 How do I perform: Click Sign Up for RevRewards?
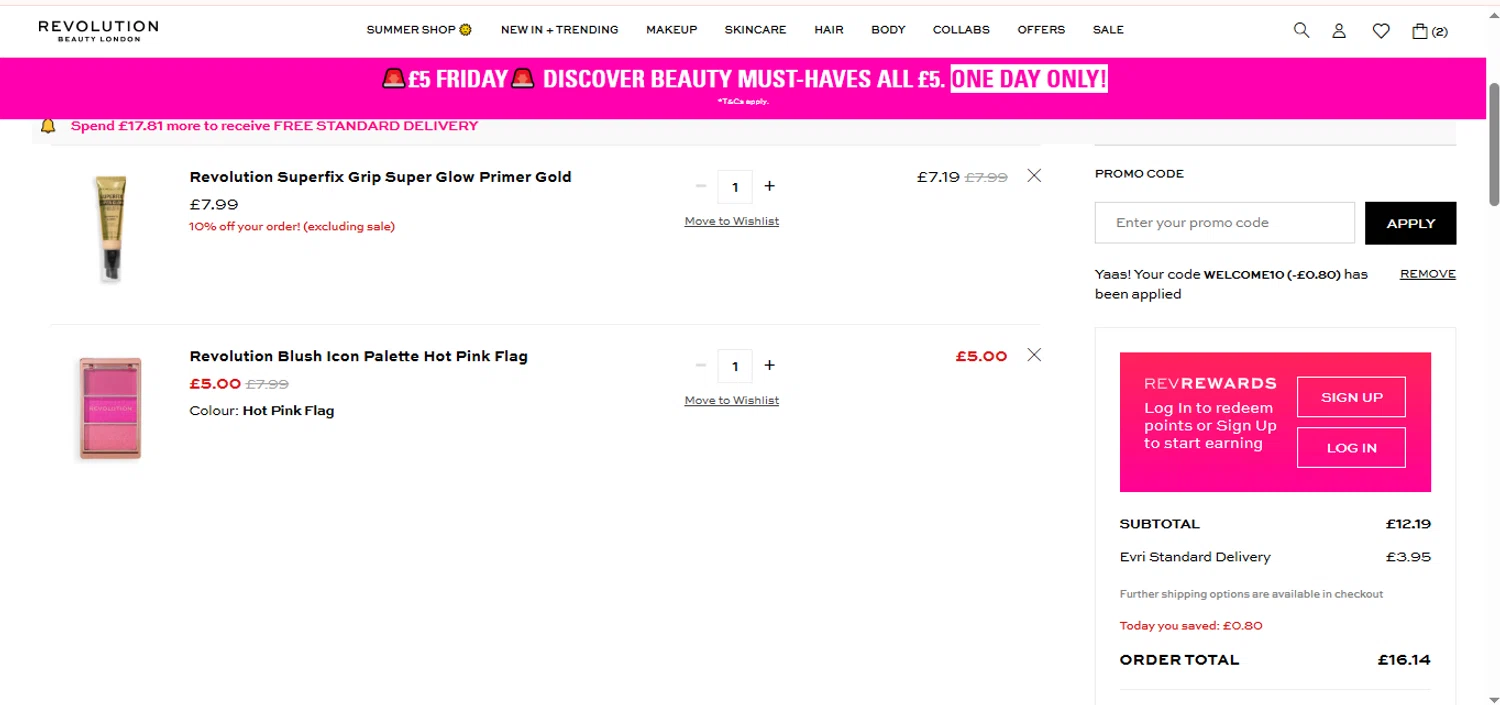coord(1351,397)
